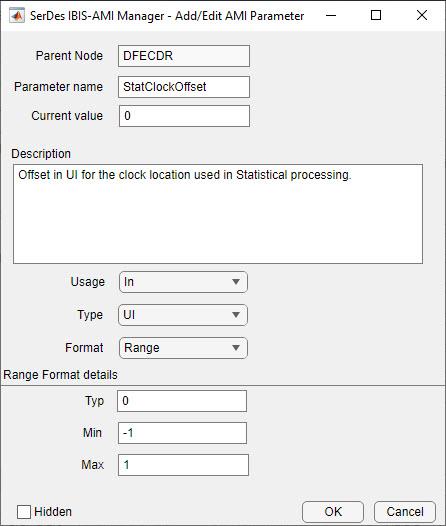Open the Usage dropdown showing In
The height and width of the screenshot is (526, 446).
pos(183,282)
